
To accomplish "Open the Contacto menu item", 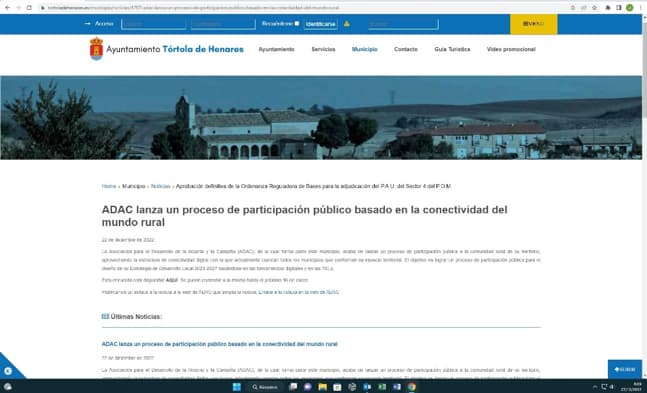I will point(406,49).
